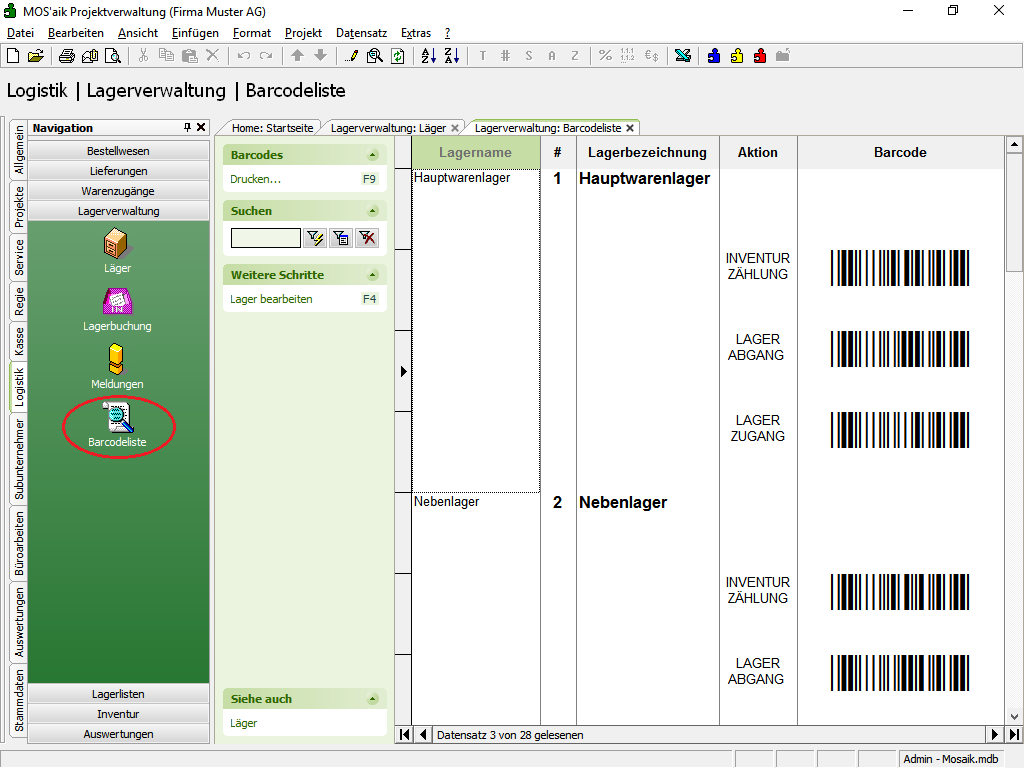Open the Datei menu

click(20, 33)
